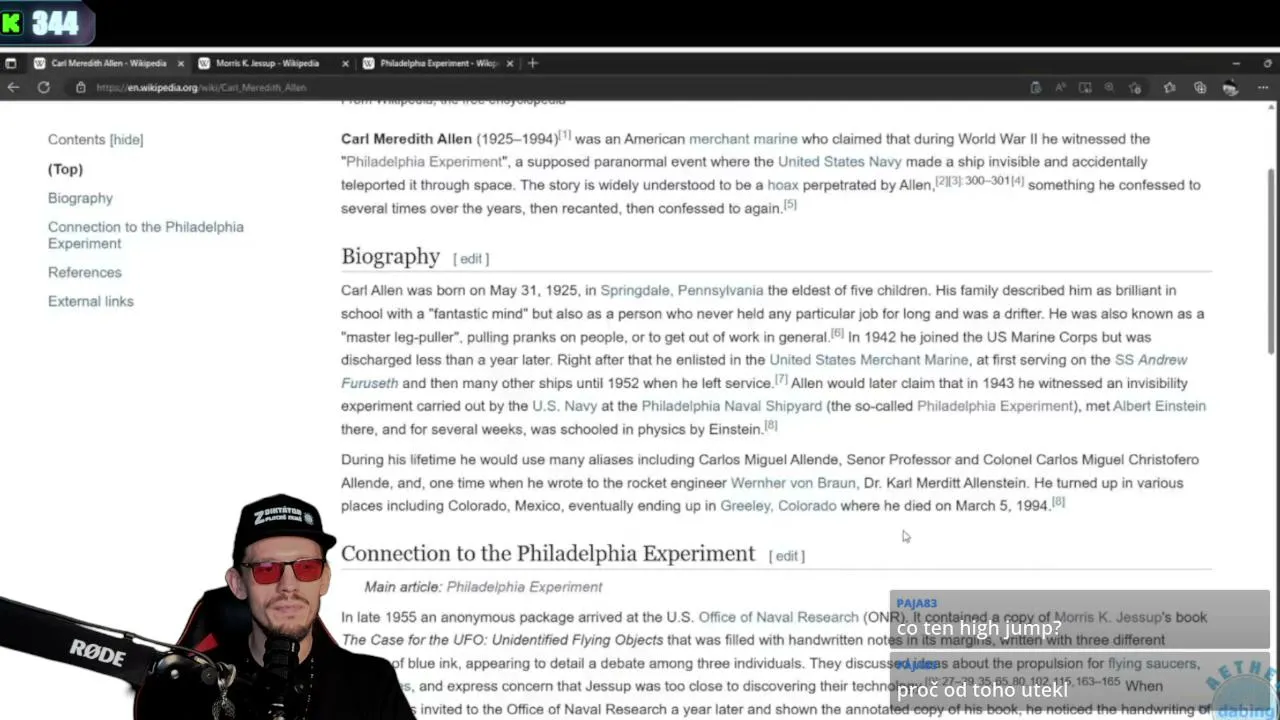The width and height of the screenshot is (1280, 720).
Task: Switch to Philadelphia Experiment tab
Action: pos(438,63)
